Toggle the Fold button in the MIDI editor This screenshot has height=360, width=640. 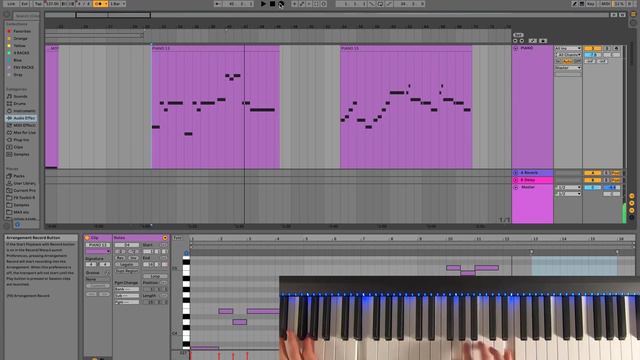(x=178, y=238)
